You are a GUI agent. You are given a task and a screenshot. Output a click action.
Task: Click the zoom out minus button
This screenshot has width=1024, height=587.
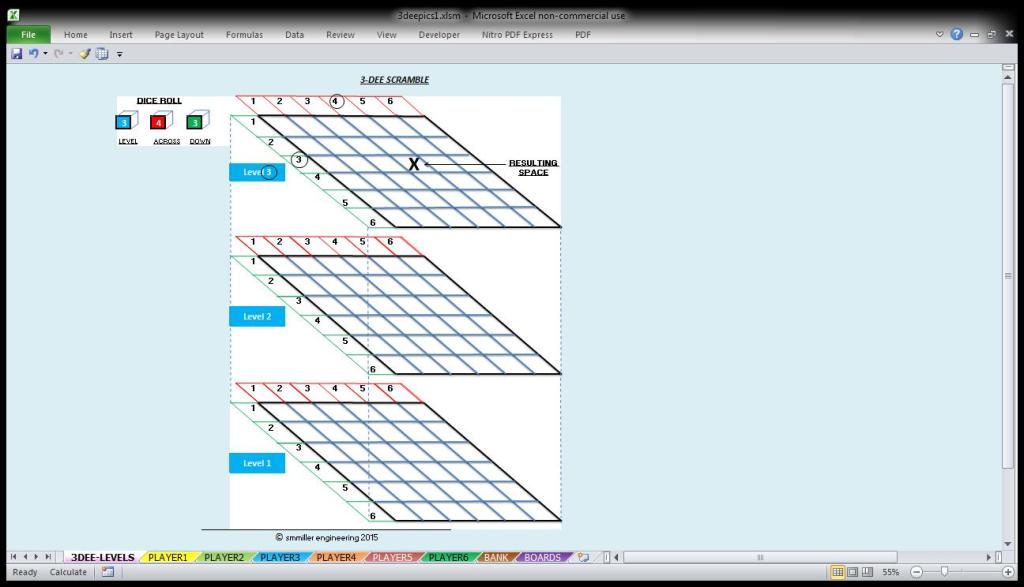[915, 572]
